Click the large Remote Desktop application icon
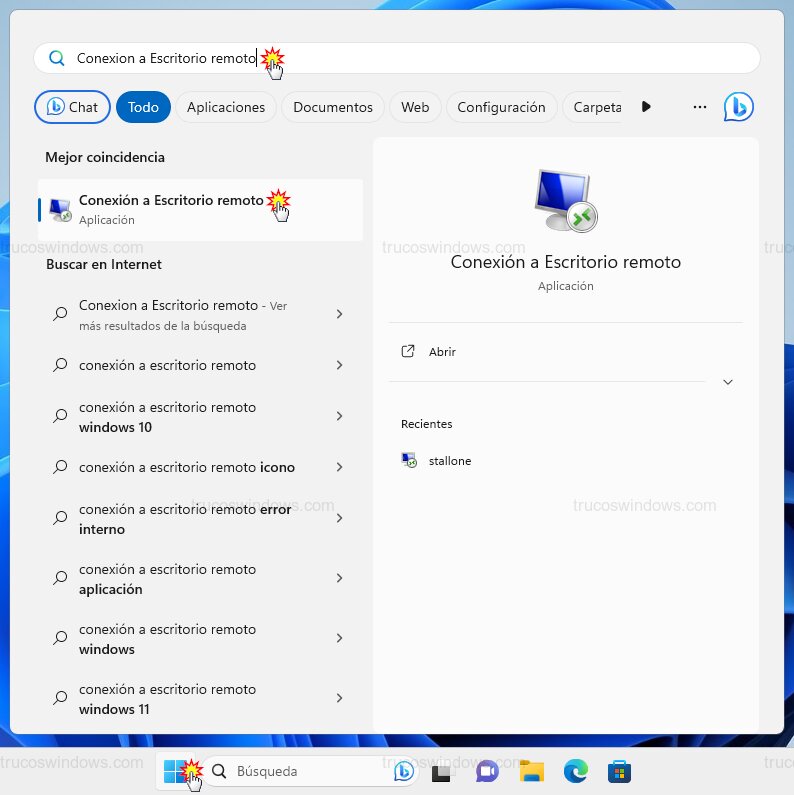The image size is (794, 795). [565, 200]
